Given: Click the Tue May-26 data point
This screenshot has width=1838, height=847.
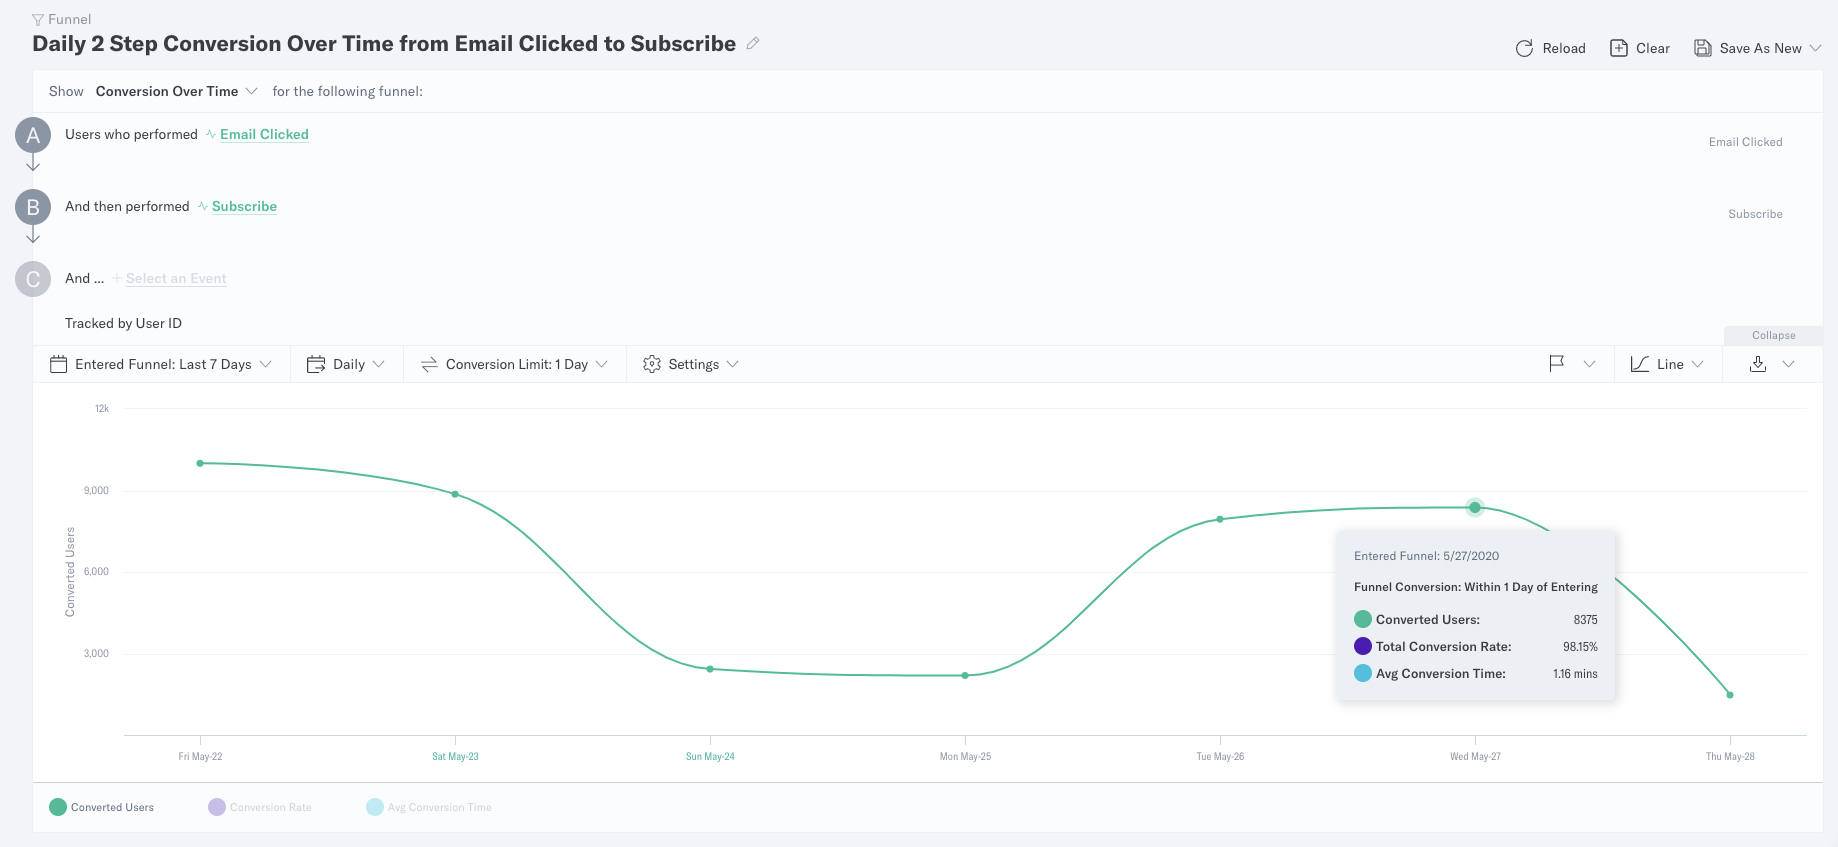Looking at the screenshot, I should (x=1220, y=519).
